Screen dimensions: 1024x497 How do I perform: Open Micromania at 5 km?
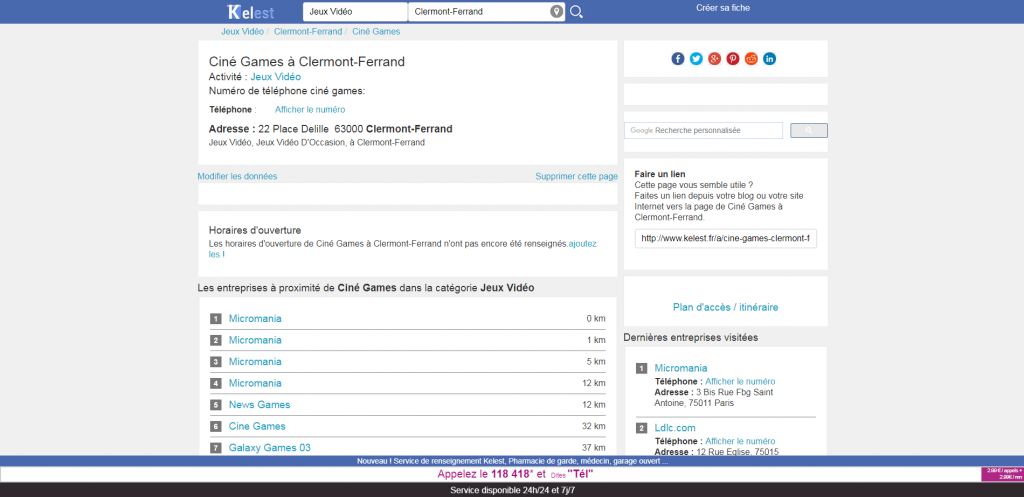click(255, 362)
